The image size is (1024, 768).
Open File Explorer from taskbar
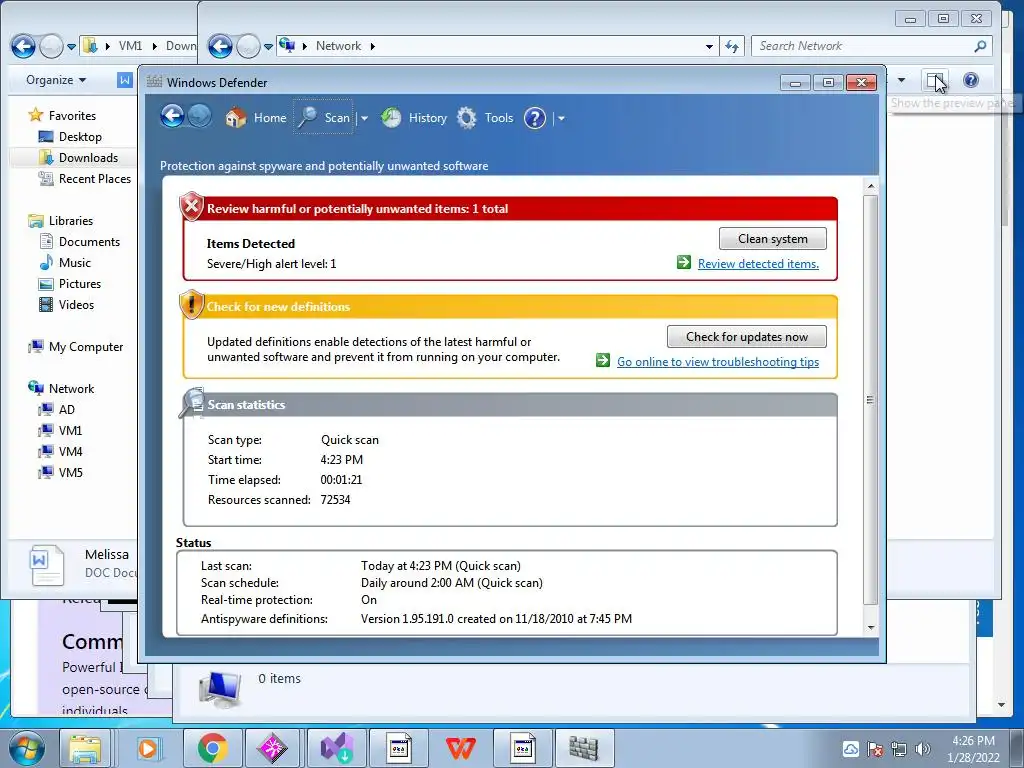85,748
